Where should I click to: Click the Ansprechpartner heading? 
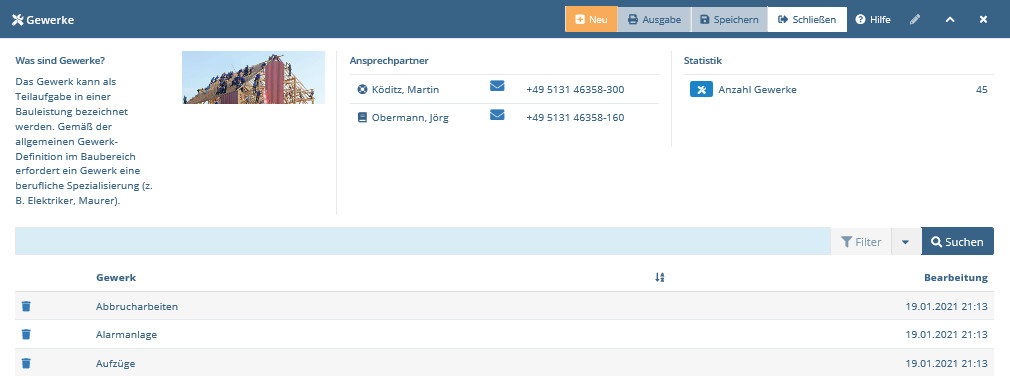pyautogui.click(x=389, y=61)
